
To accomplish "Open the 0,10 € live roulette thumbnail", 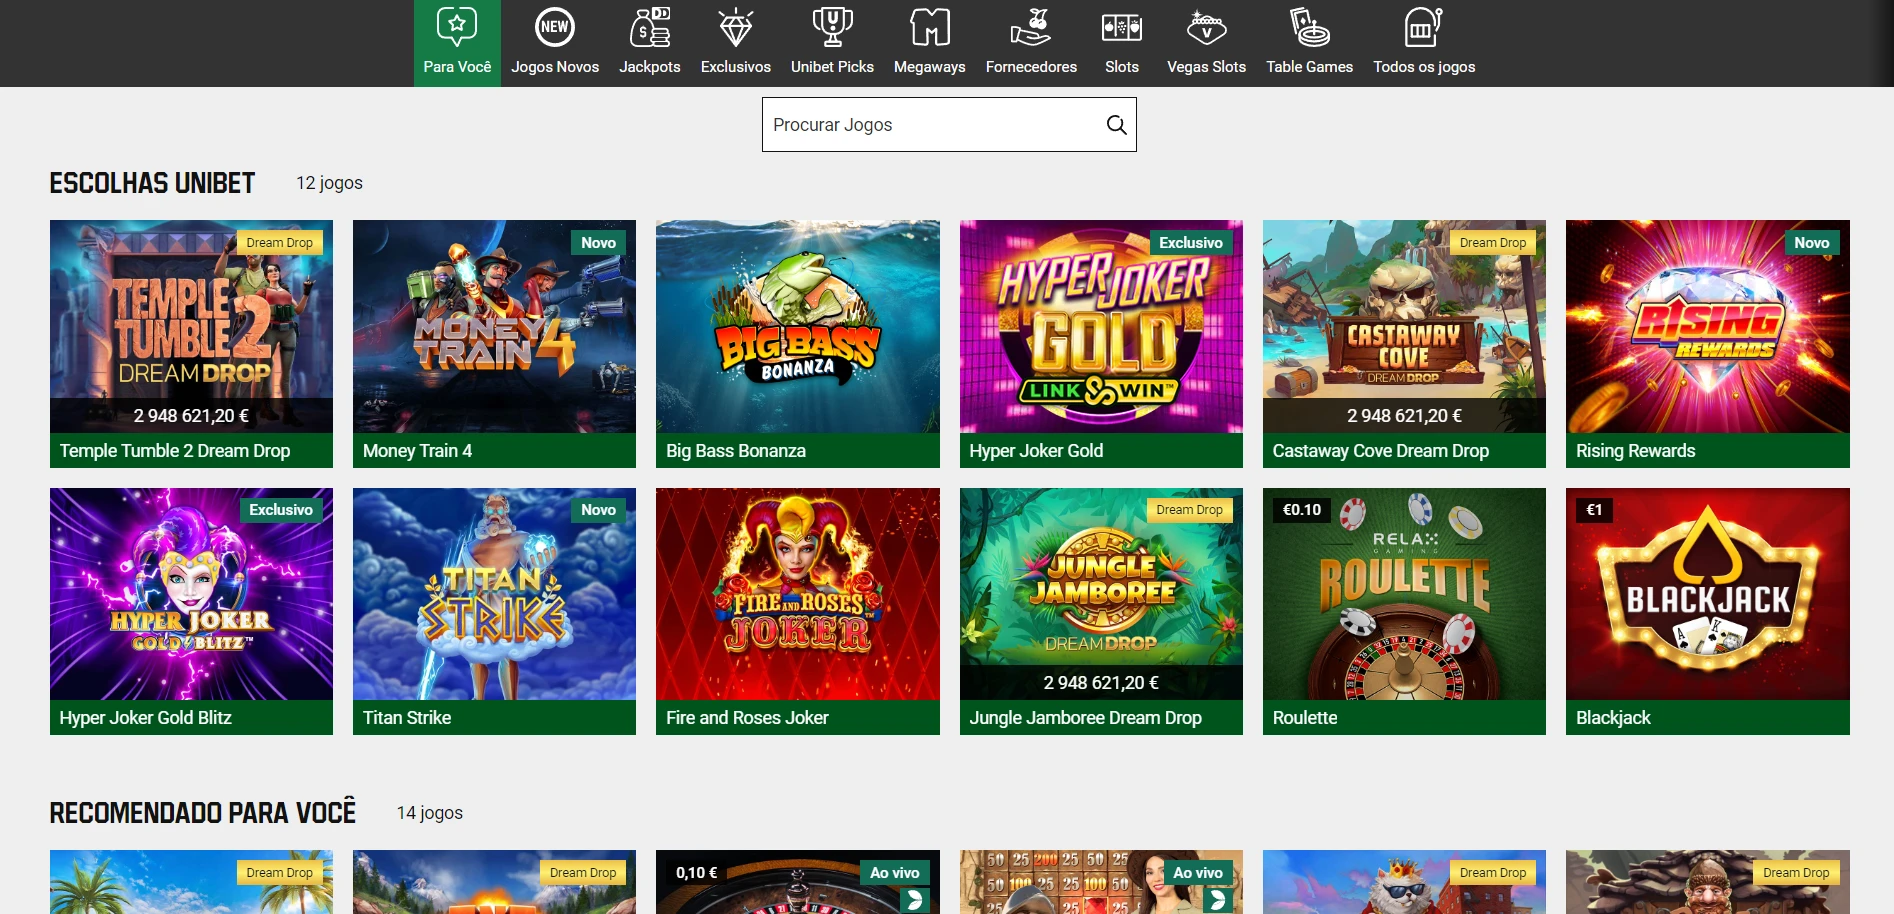I will (x=797, y=882).
